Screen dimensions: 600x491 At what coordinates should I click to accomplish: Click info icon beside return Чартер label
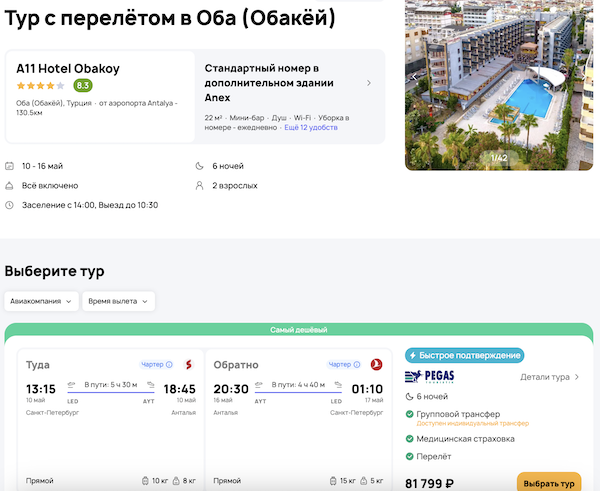pos(359,364)
